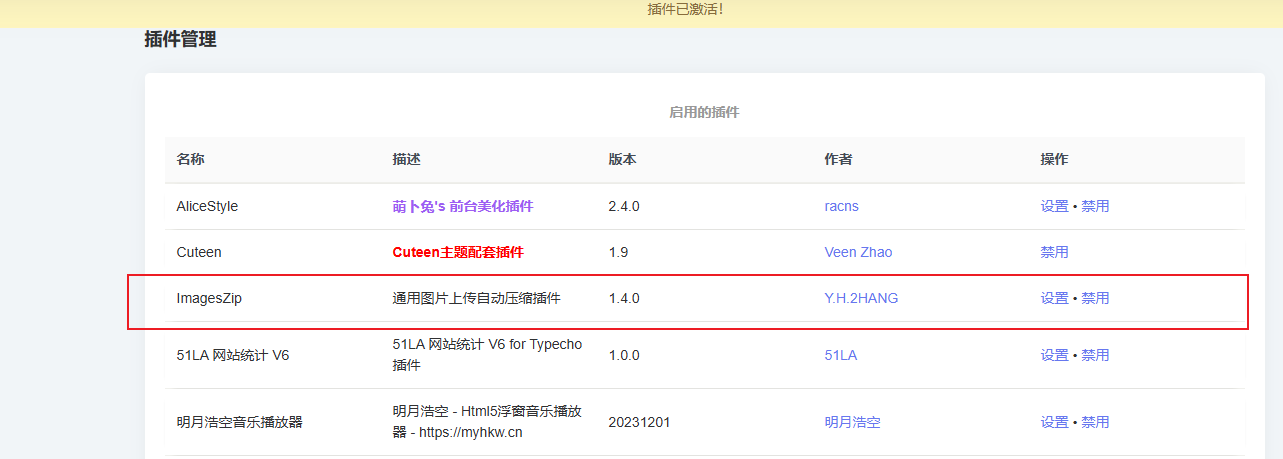The height and width of the screenshot is (459, 1283).
Task: Disable the 明月浩空音乐播放器 plugin
Action: click(x=1095, y=422)
